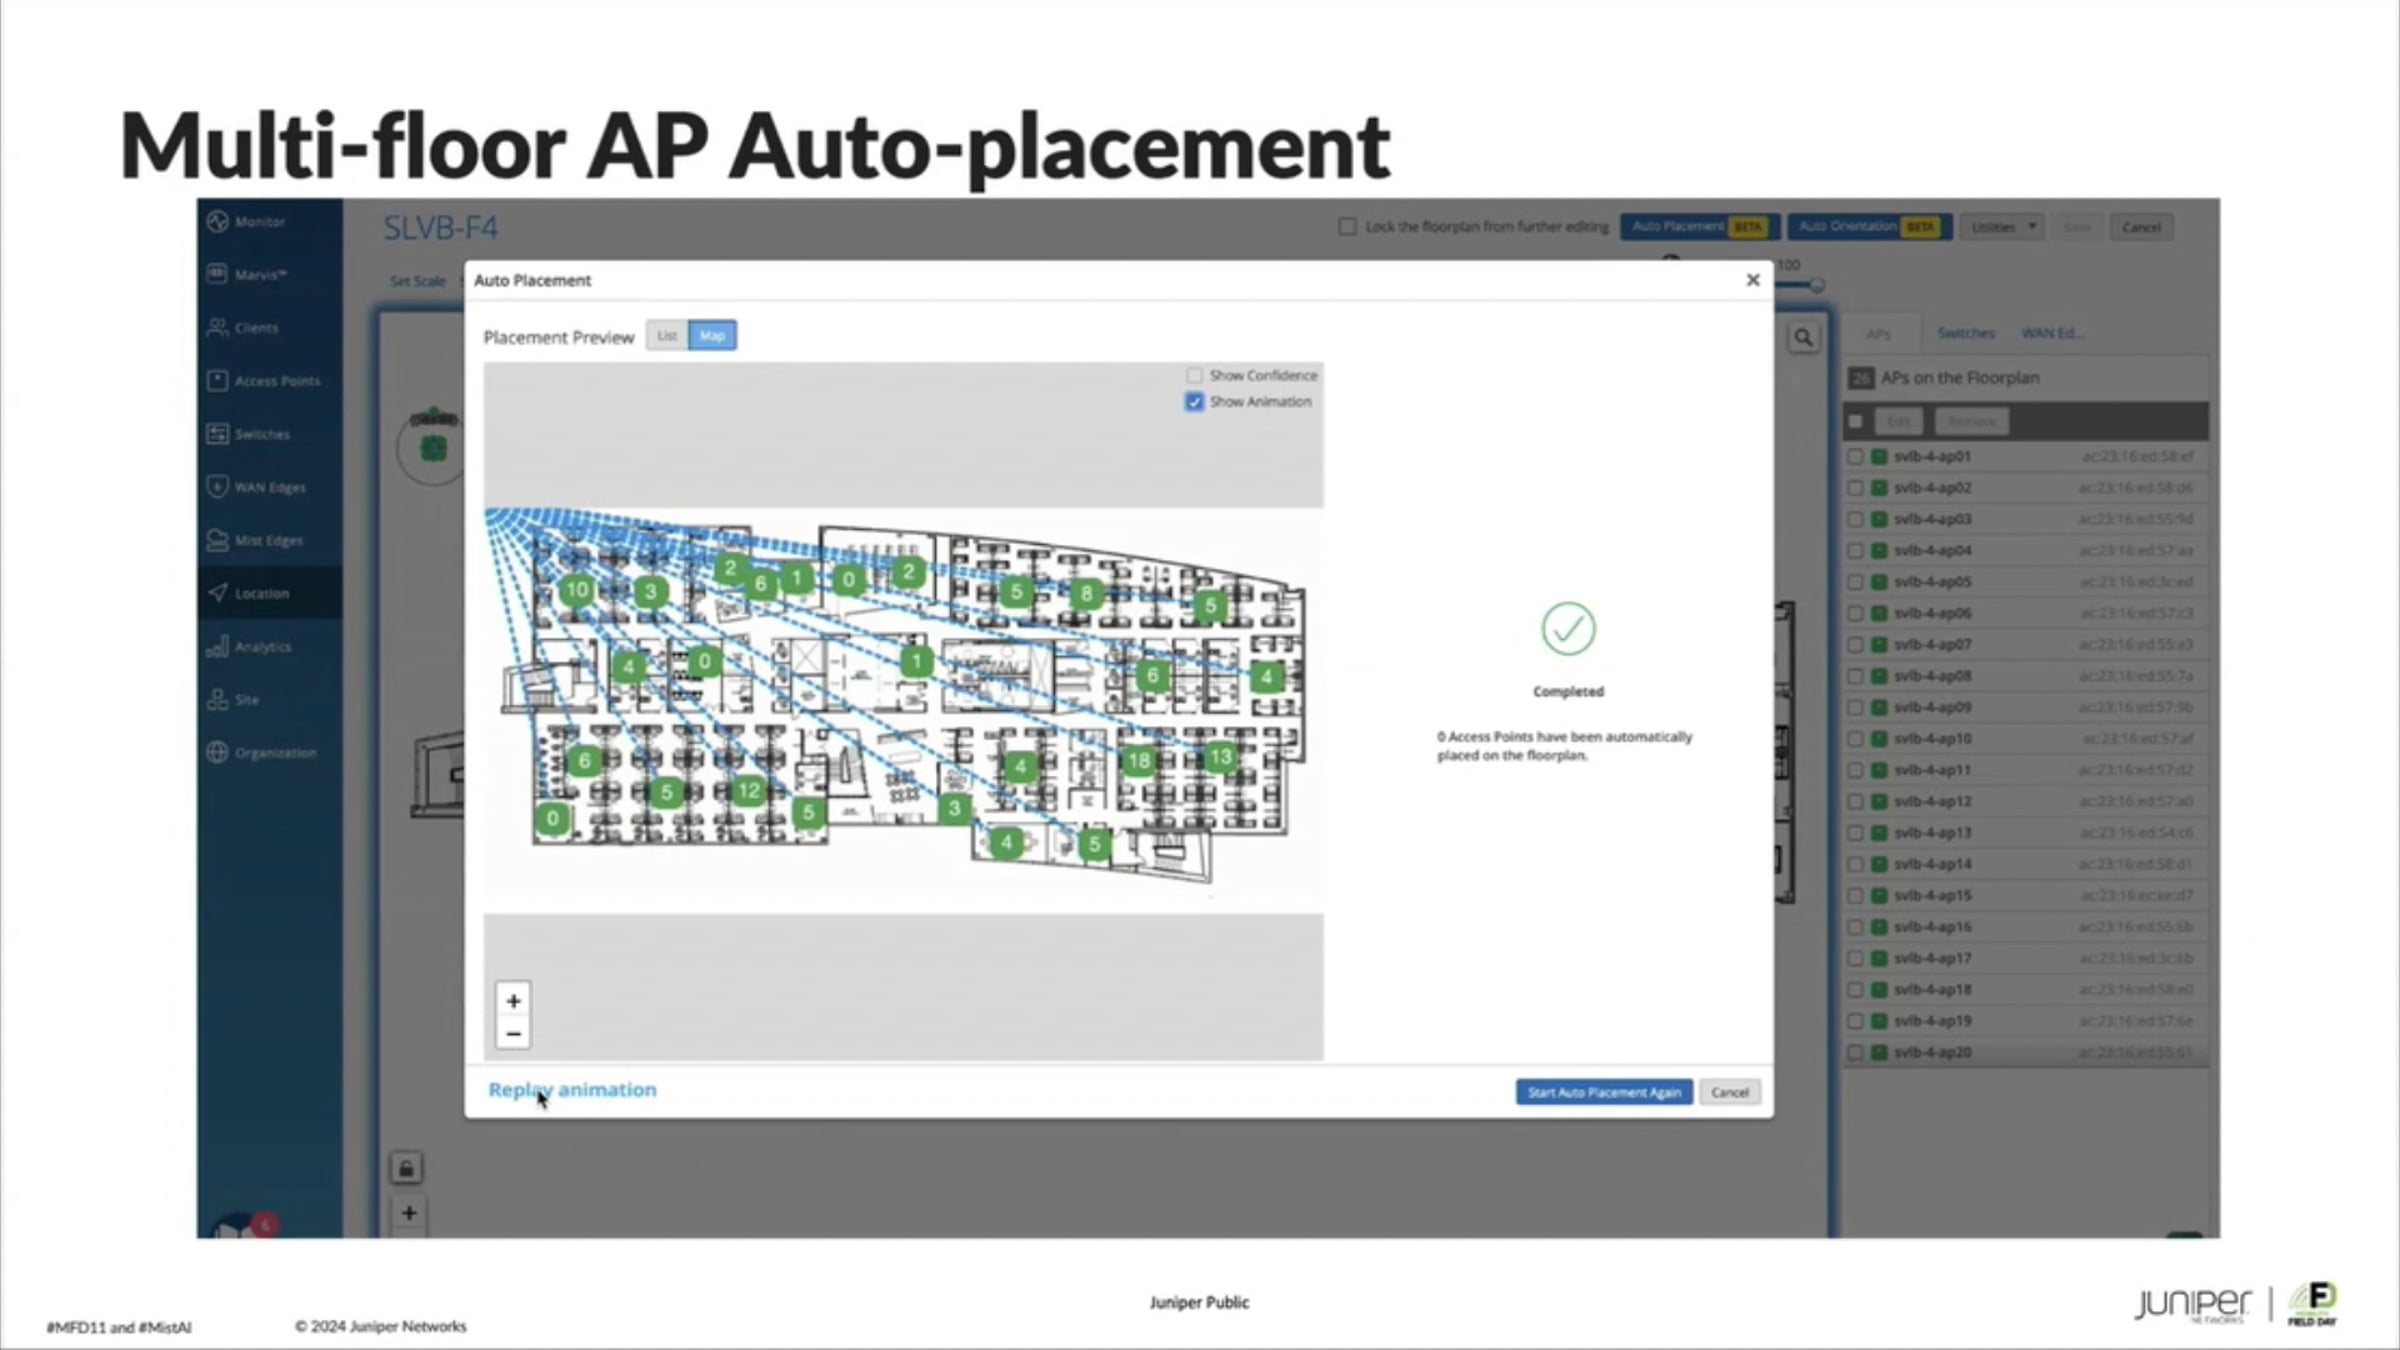This screenshot has width=2400, height=1350.
Task: Uncheck the Show Animation checkbox
Action: point(1194,402)
